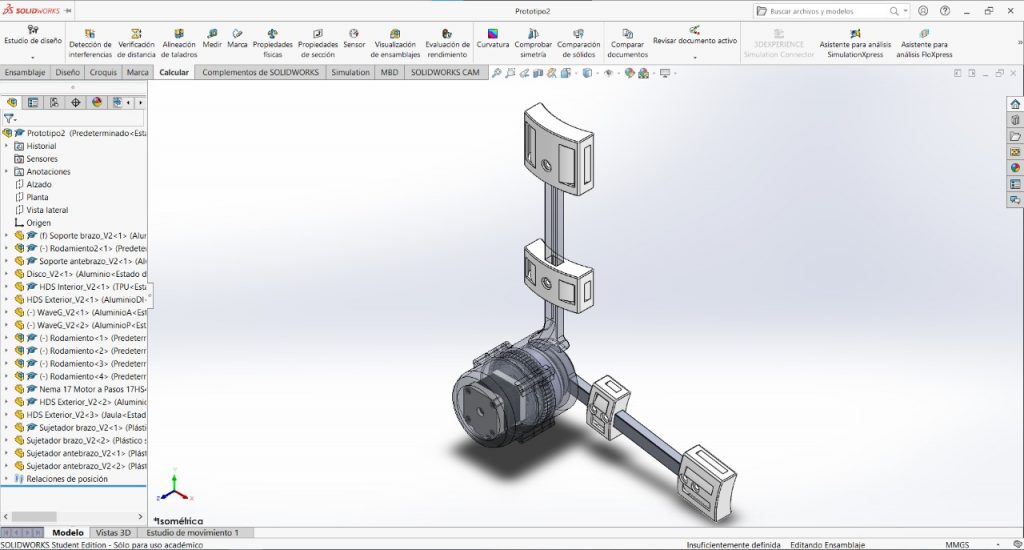The image size is (1024, 550).
Task: Open the Estudio de diseño dropdown arrow
Action: pos(32,57)
